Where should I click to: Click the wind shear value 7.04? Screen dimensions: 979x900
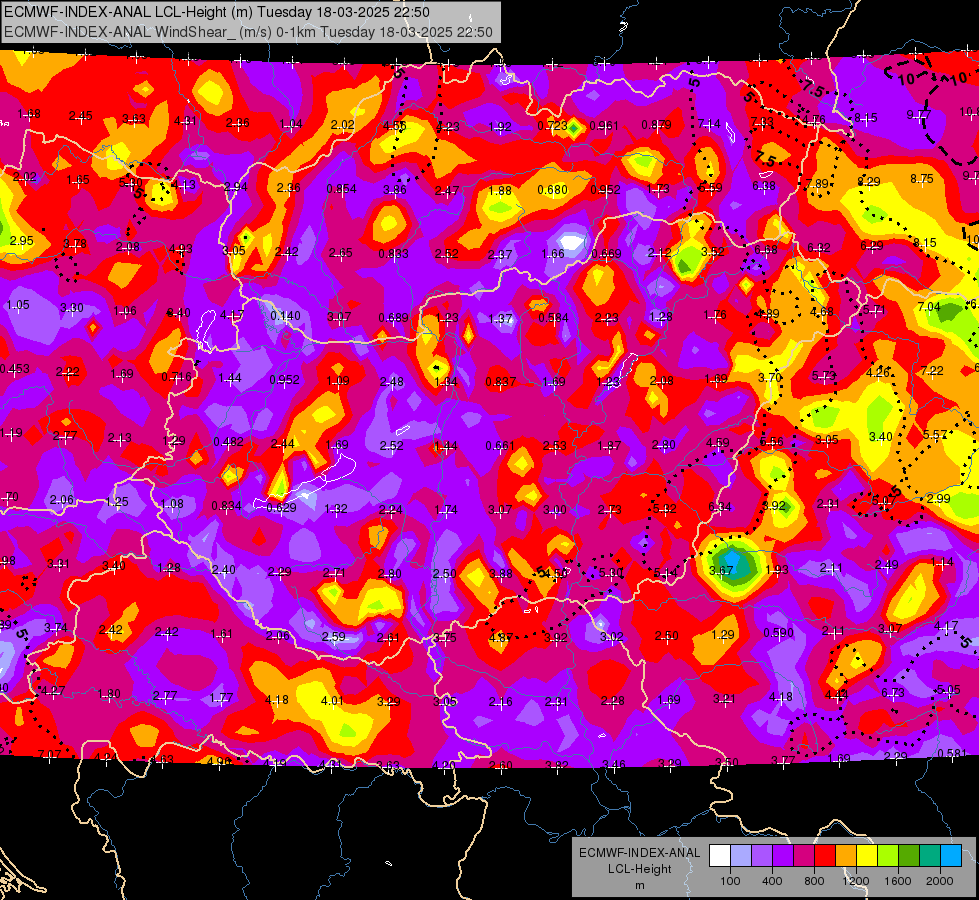pos(929,307)
